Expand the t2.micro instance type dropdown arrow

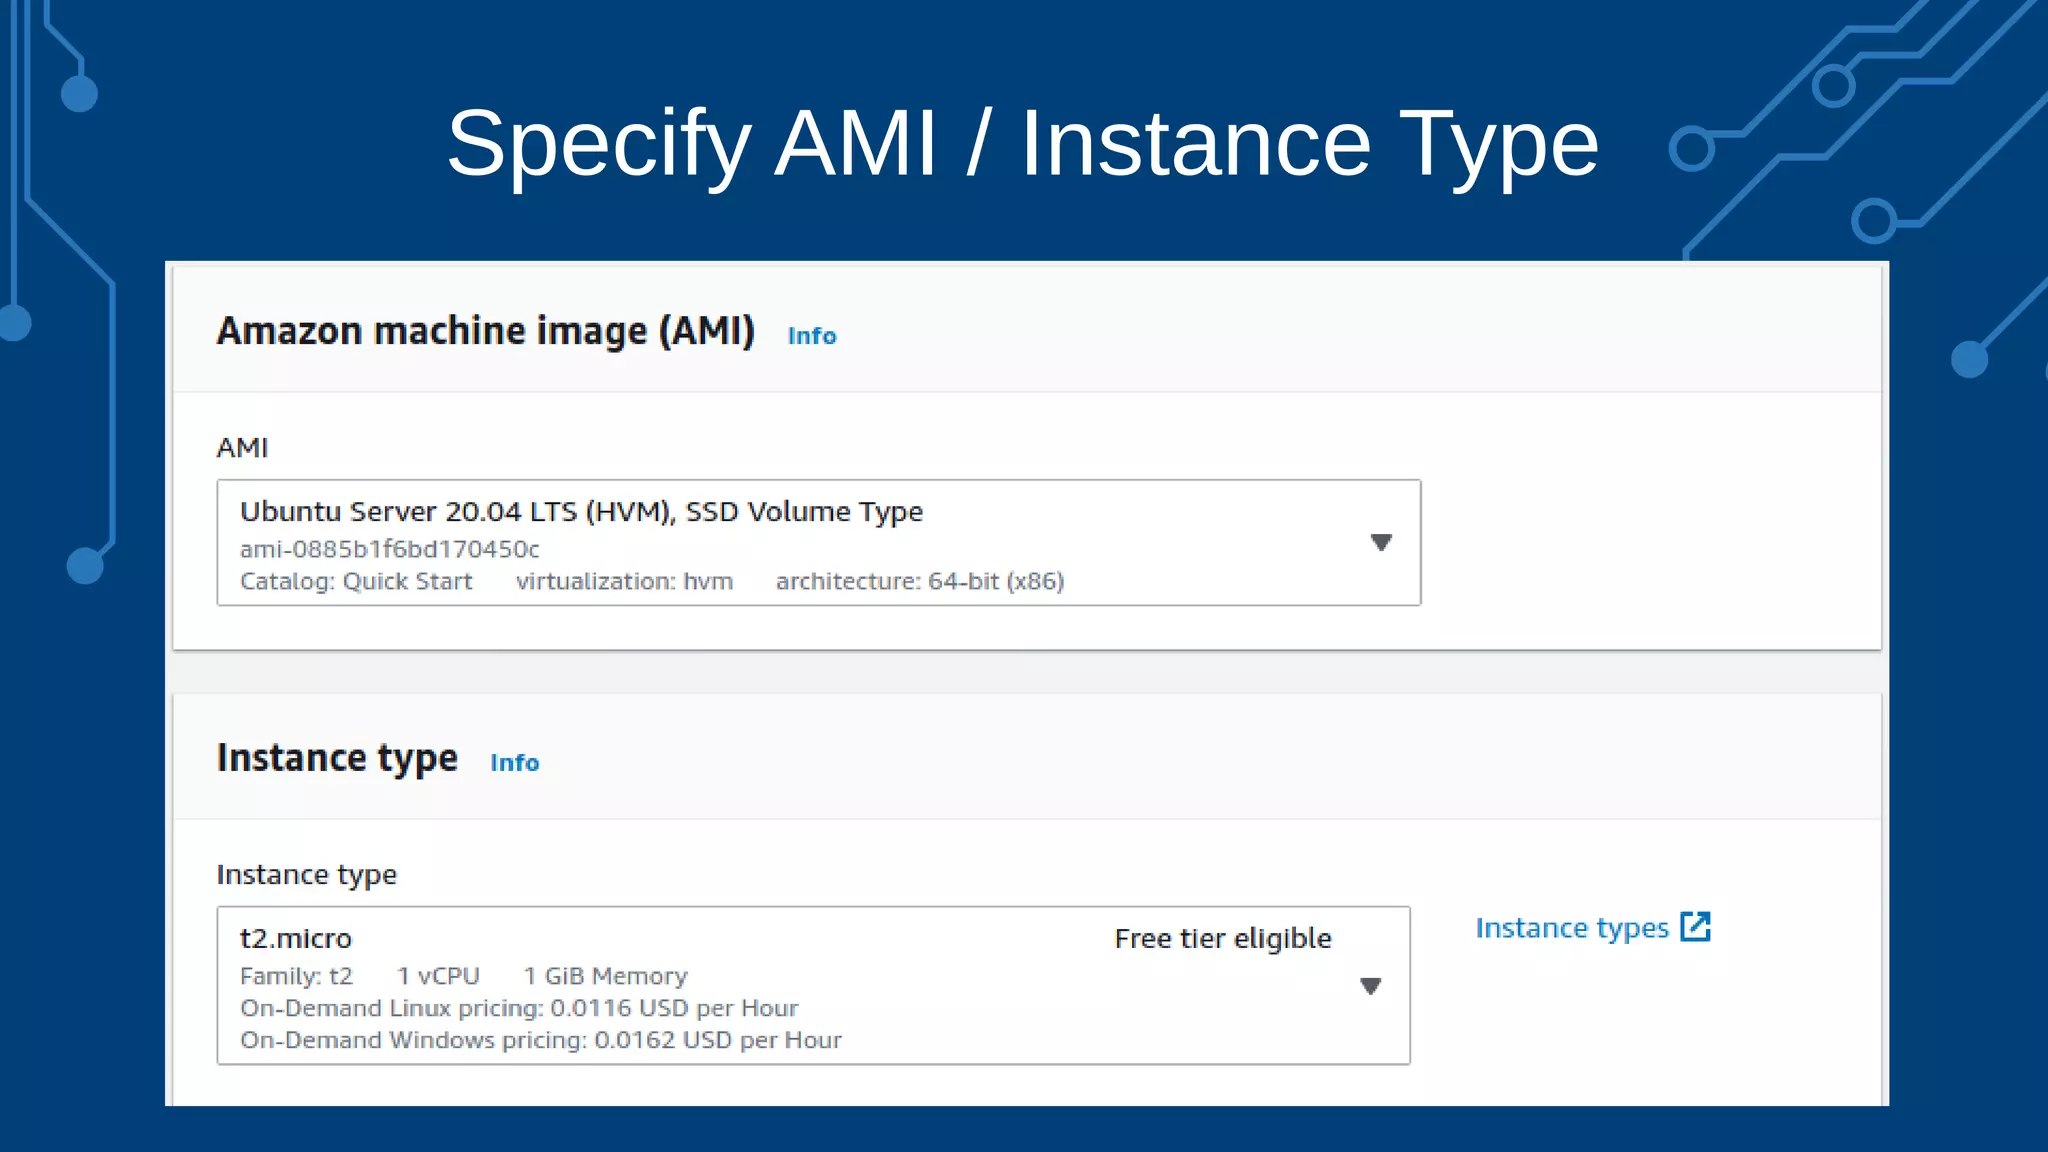tap(1371, 986)
